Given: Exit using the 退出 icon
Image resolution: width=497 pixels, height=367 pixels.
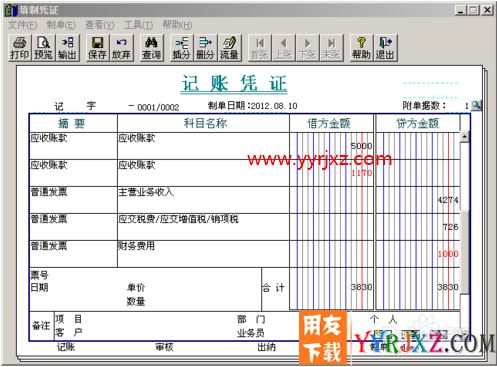Looking at the screenshot, I should pos(385,48).
